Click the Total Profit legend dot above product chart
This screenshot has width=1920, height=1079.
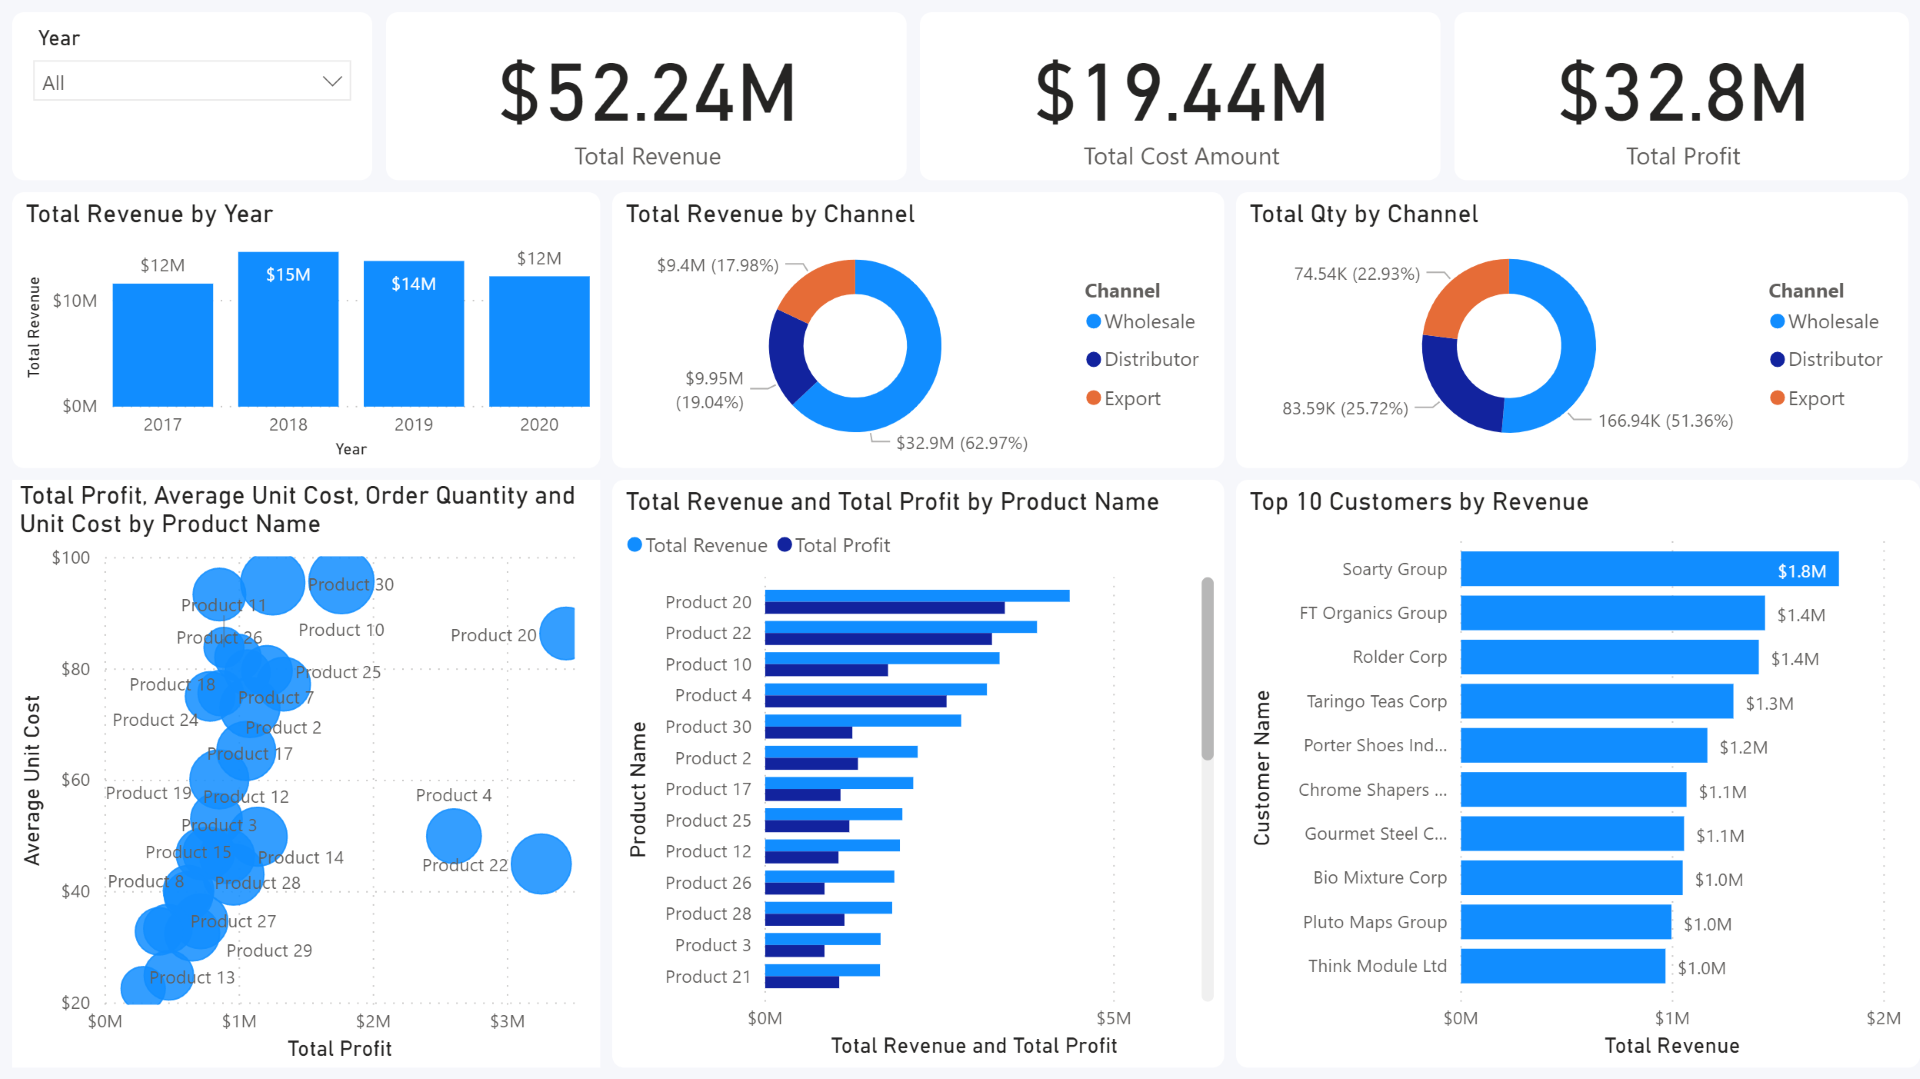click(x=784, y=545)
